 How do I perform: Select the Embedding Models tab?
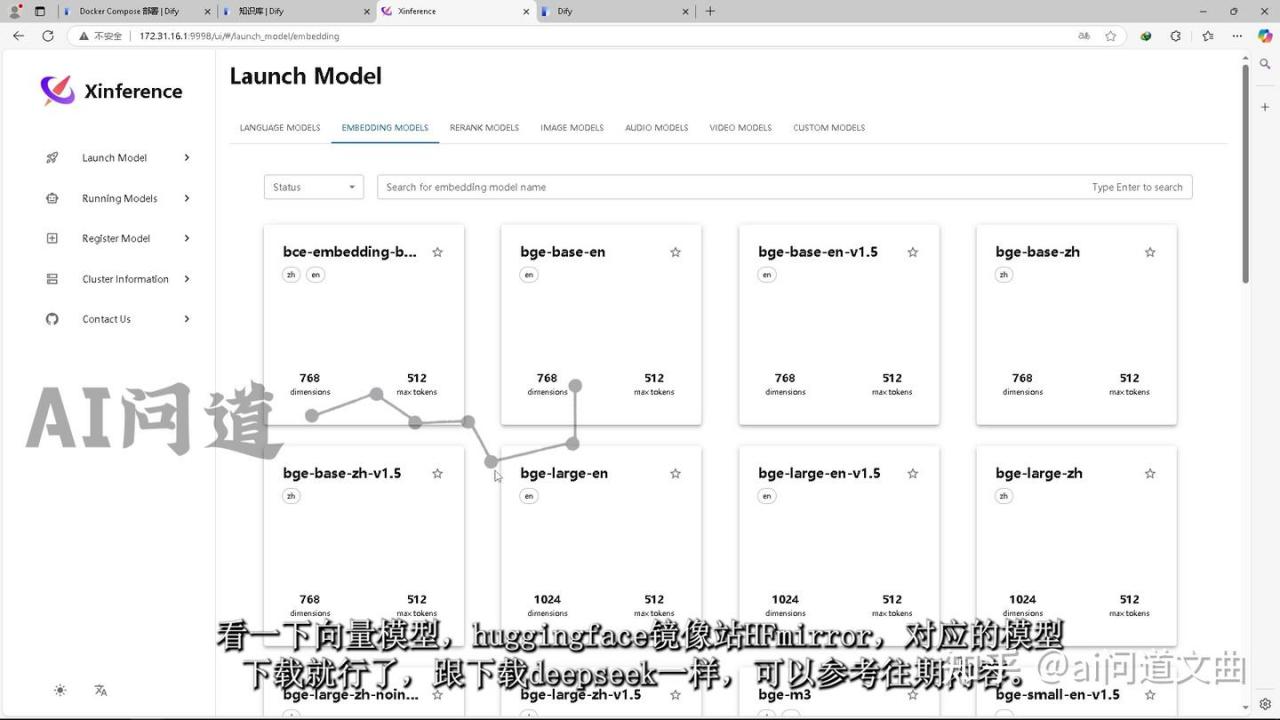tap(385, 128)
